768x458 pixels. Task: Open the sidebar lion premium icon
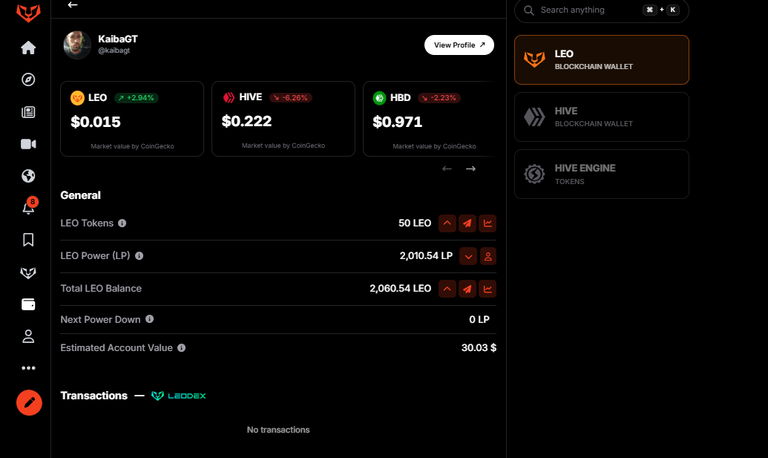coord(28,273)
